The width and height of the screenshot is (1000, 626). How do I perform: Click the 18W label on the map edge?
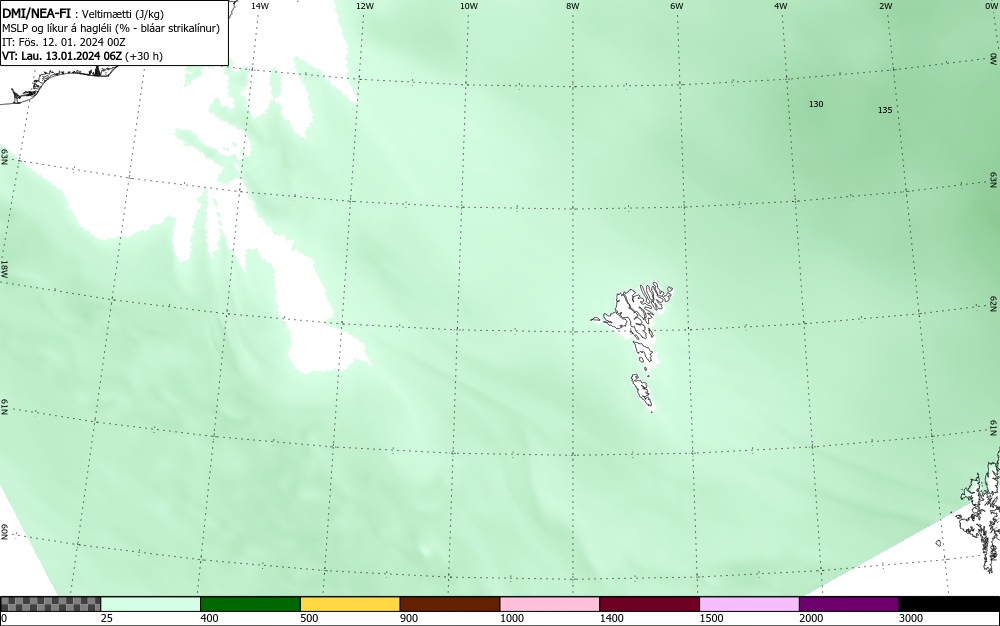[x=4, y=268]
